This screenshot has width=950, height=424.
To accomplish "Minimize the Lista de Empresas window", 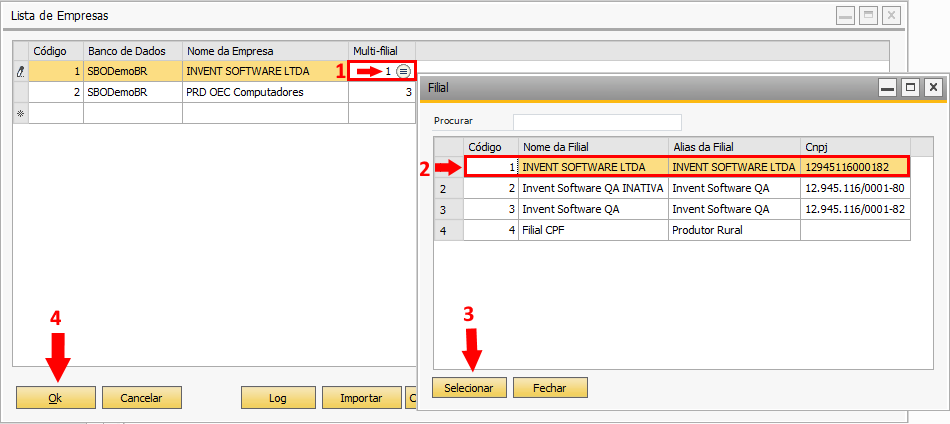I will pyautogui.click(x=846, y=16).
